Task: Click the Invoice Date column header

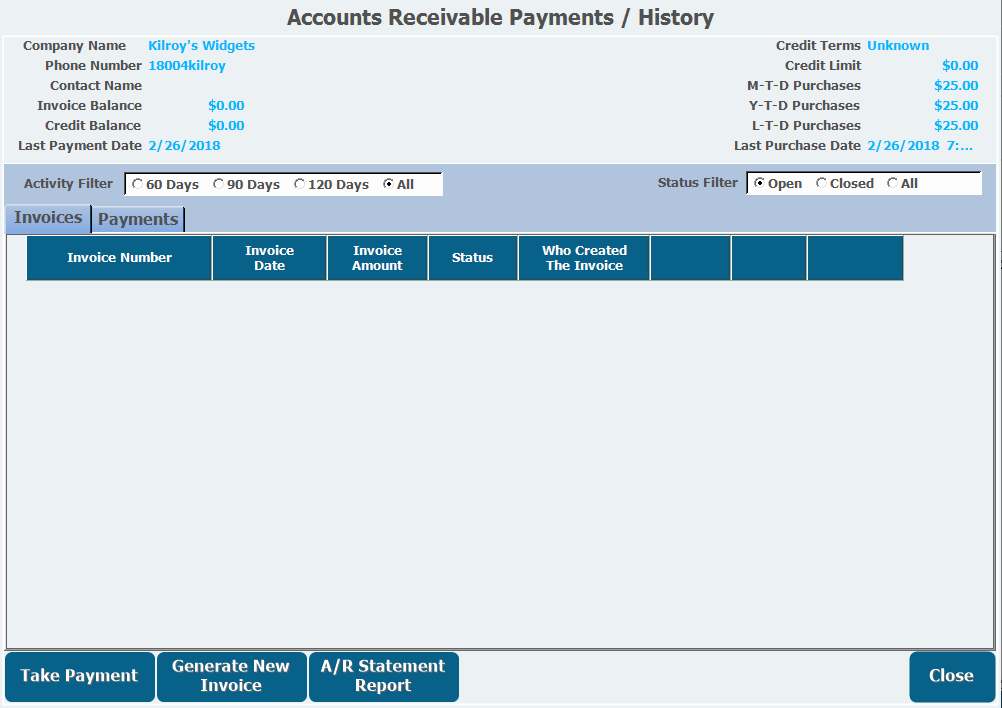Action: click(269, 258)
